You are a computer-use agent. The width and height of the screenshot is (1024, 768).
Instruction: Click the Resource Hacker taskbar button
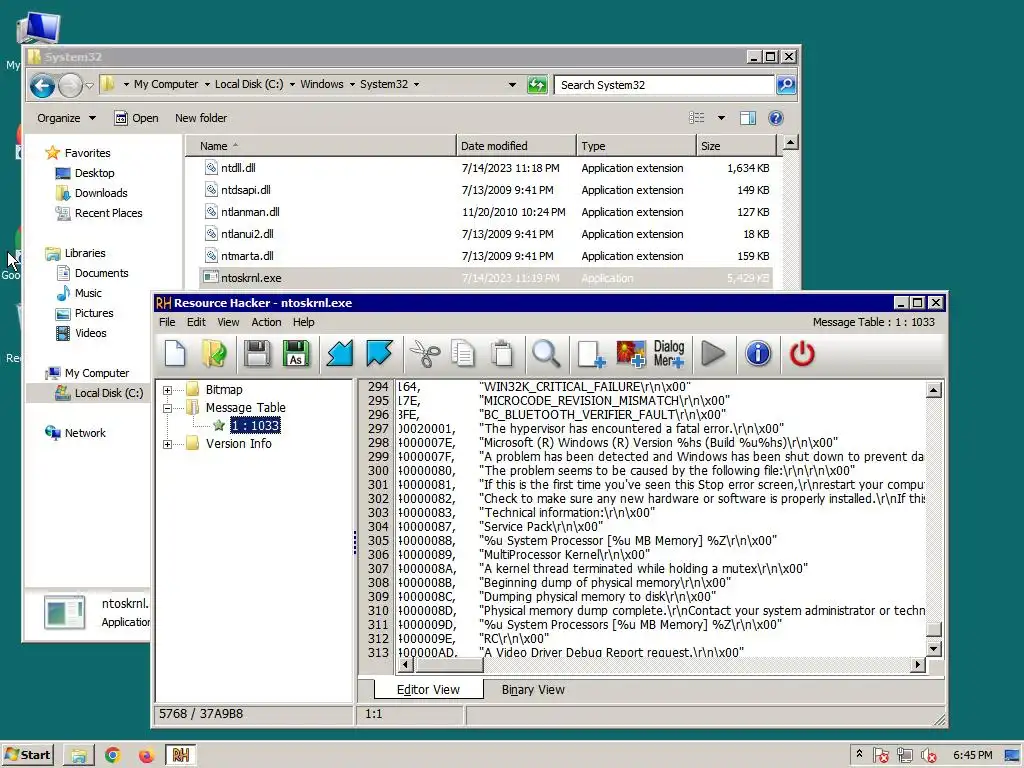pos(180,756)
